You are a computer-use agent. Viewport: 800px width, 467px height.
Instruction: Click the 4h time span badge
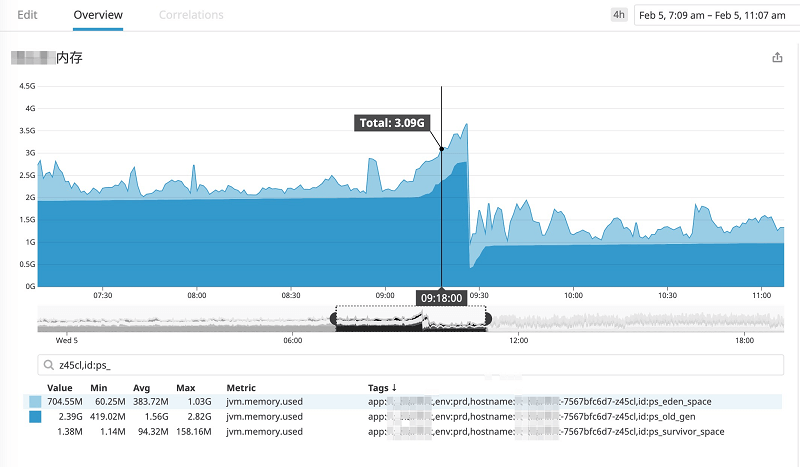click(619, 15)
